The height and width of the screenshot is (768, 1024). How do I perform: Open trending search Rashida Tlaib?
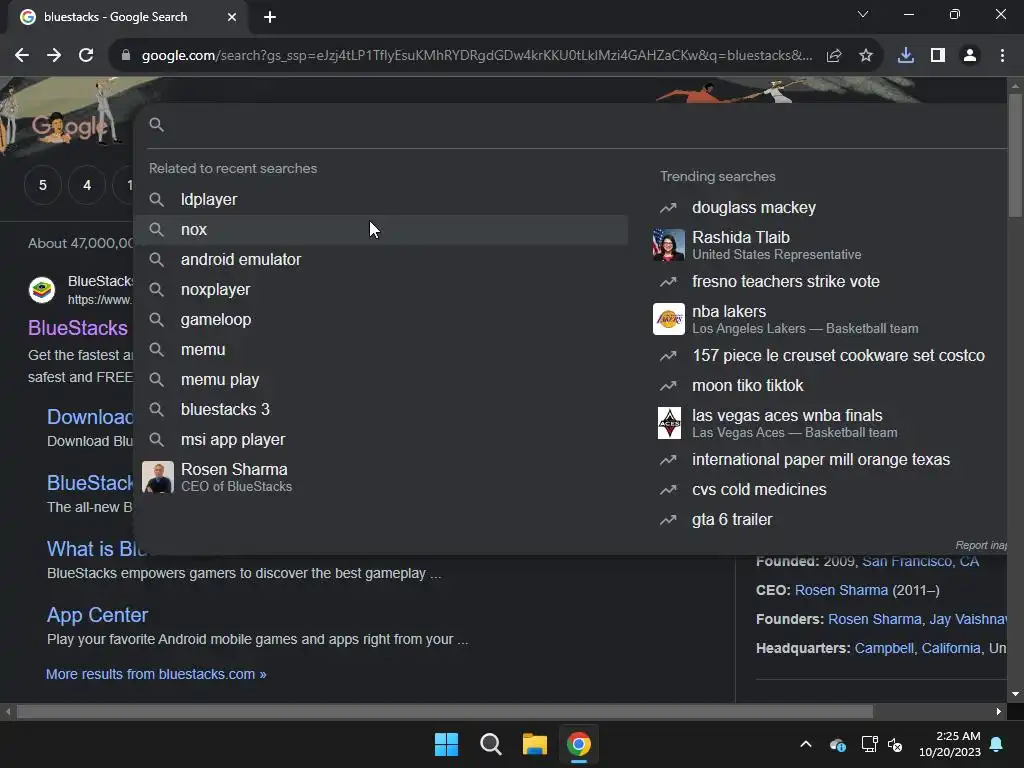coord(826,245)
